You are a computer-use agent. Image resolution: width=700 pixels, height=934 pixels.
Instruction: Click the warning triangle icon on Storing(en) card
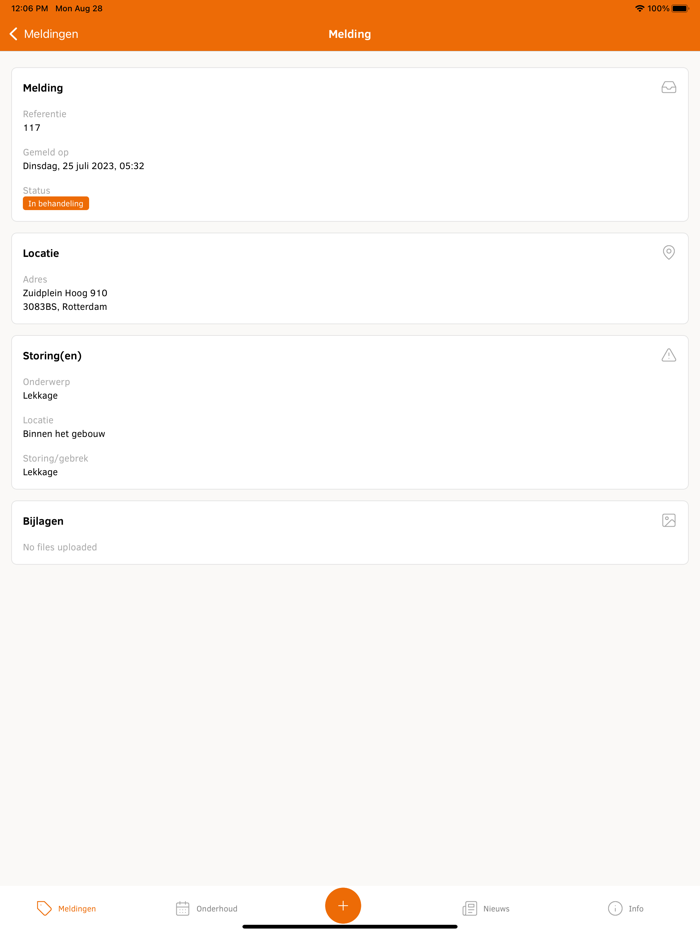pyautogui.click(x=668, y=354)
